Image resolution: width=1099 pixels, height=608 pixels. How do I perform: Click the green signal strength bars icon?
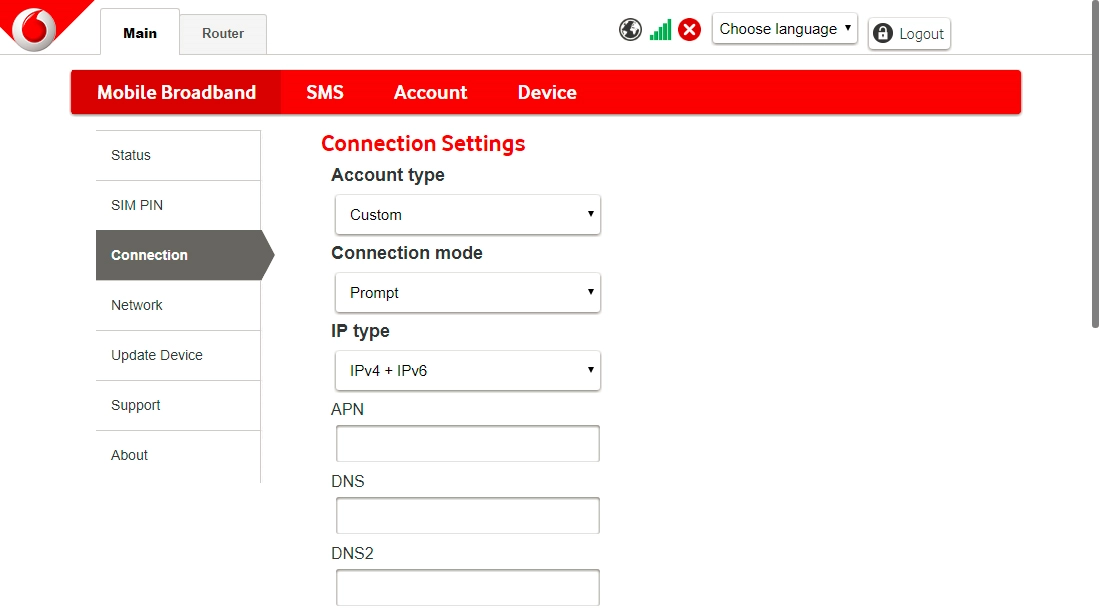[660, 30]
